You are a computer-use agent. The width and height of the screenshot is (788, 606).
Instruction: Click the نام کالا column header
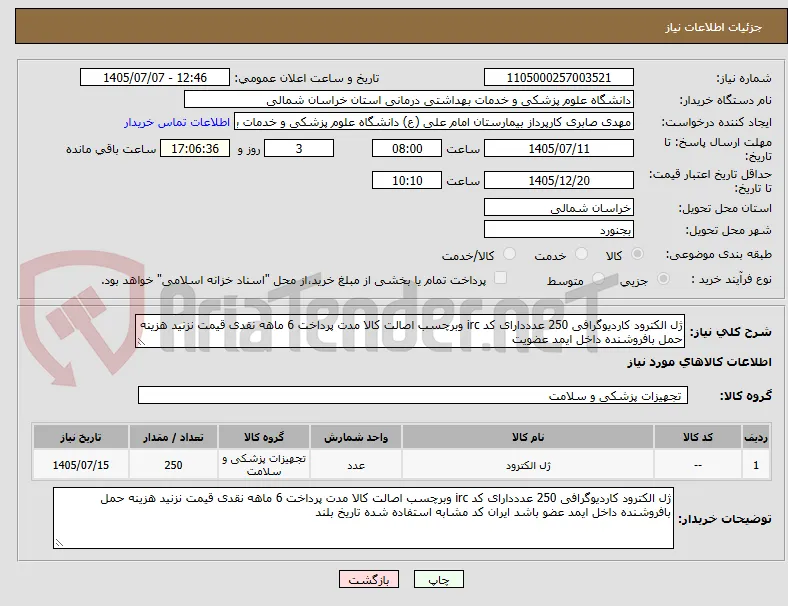coord(528,437)
